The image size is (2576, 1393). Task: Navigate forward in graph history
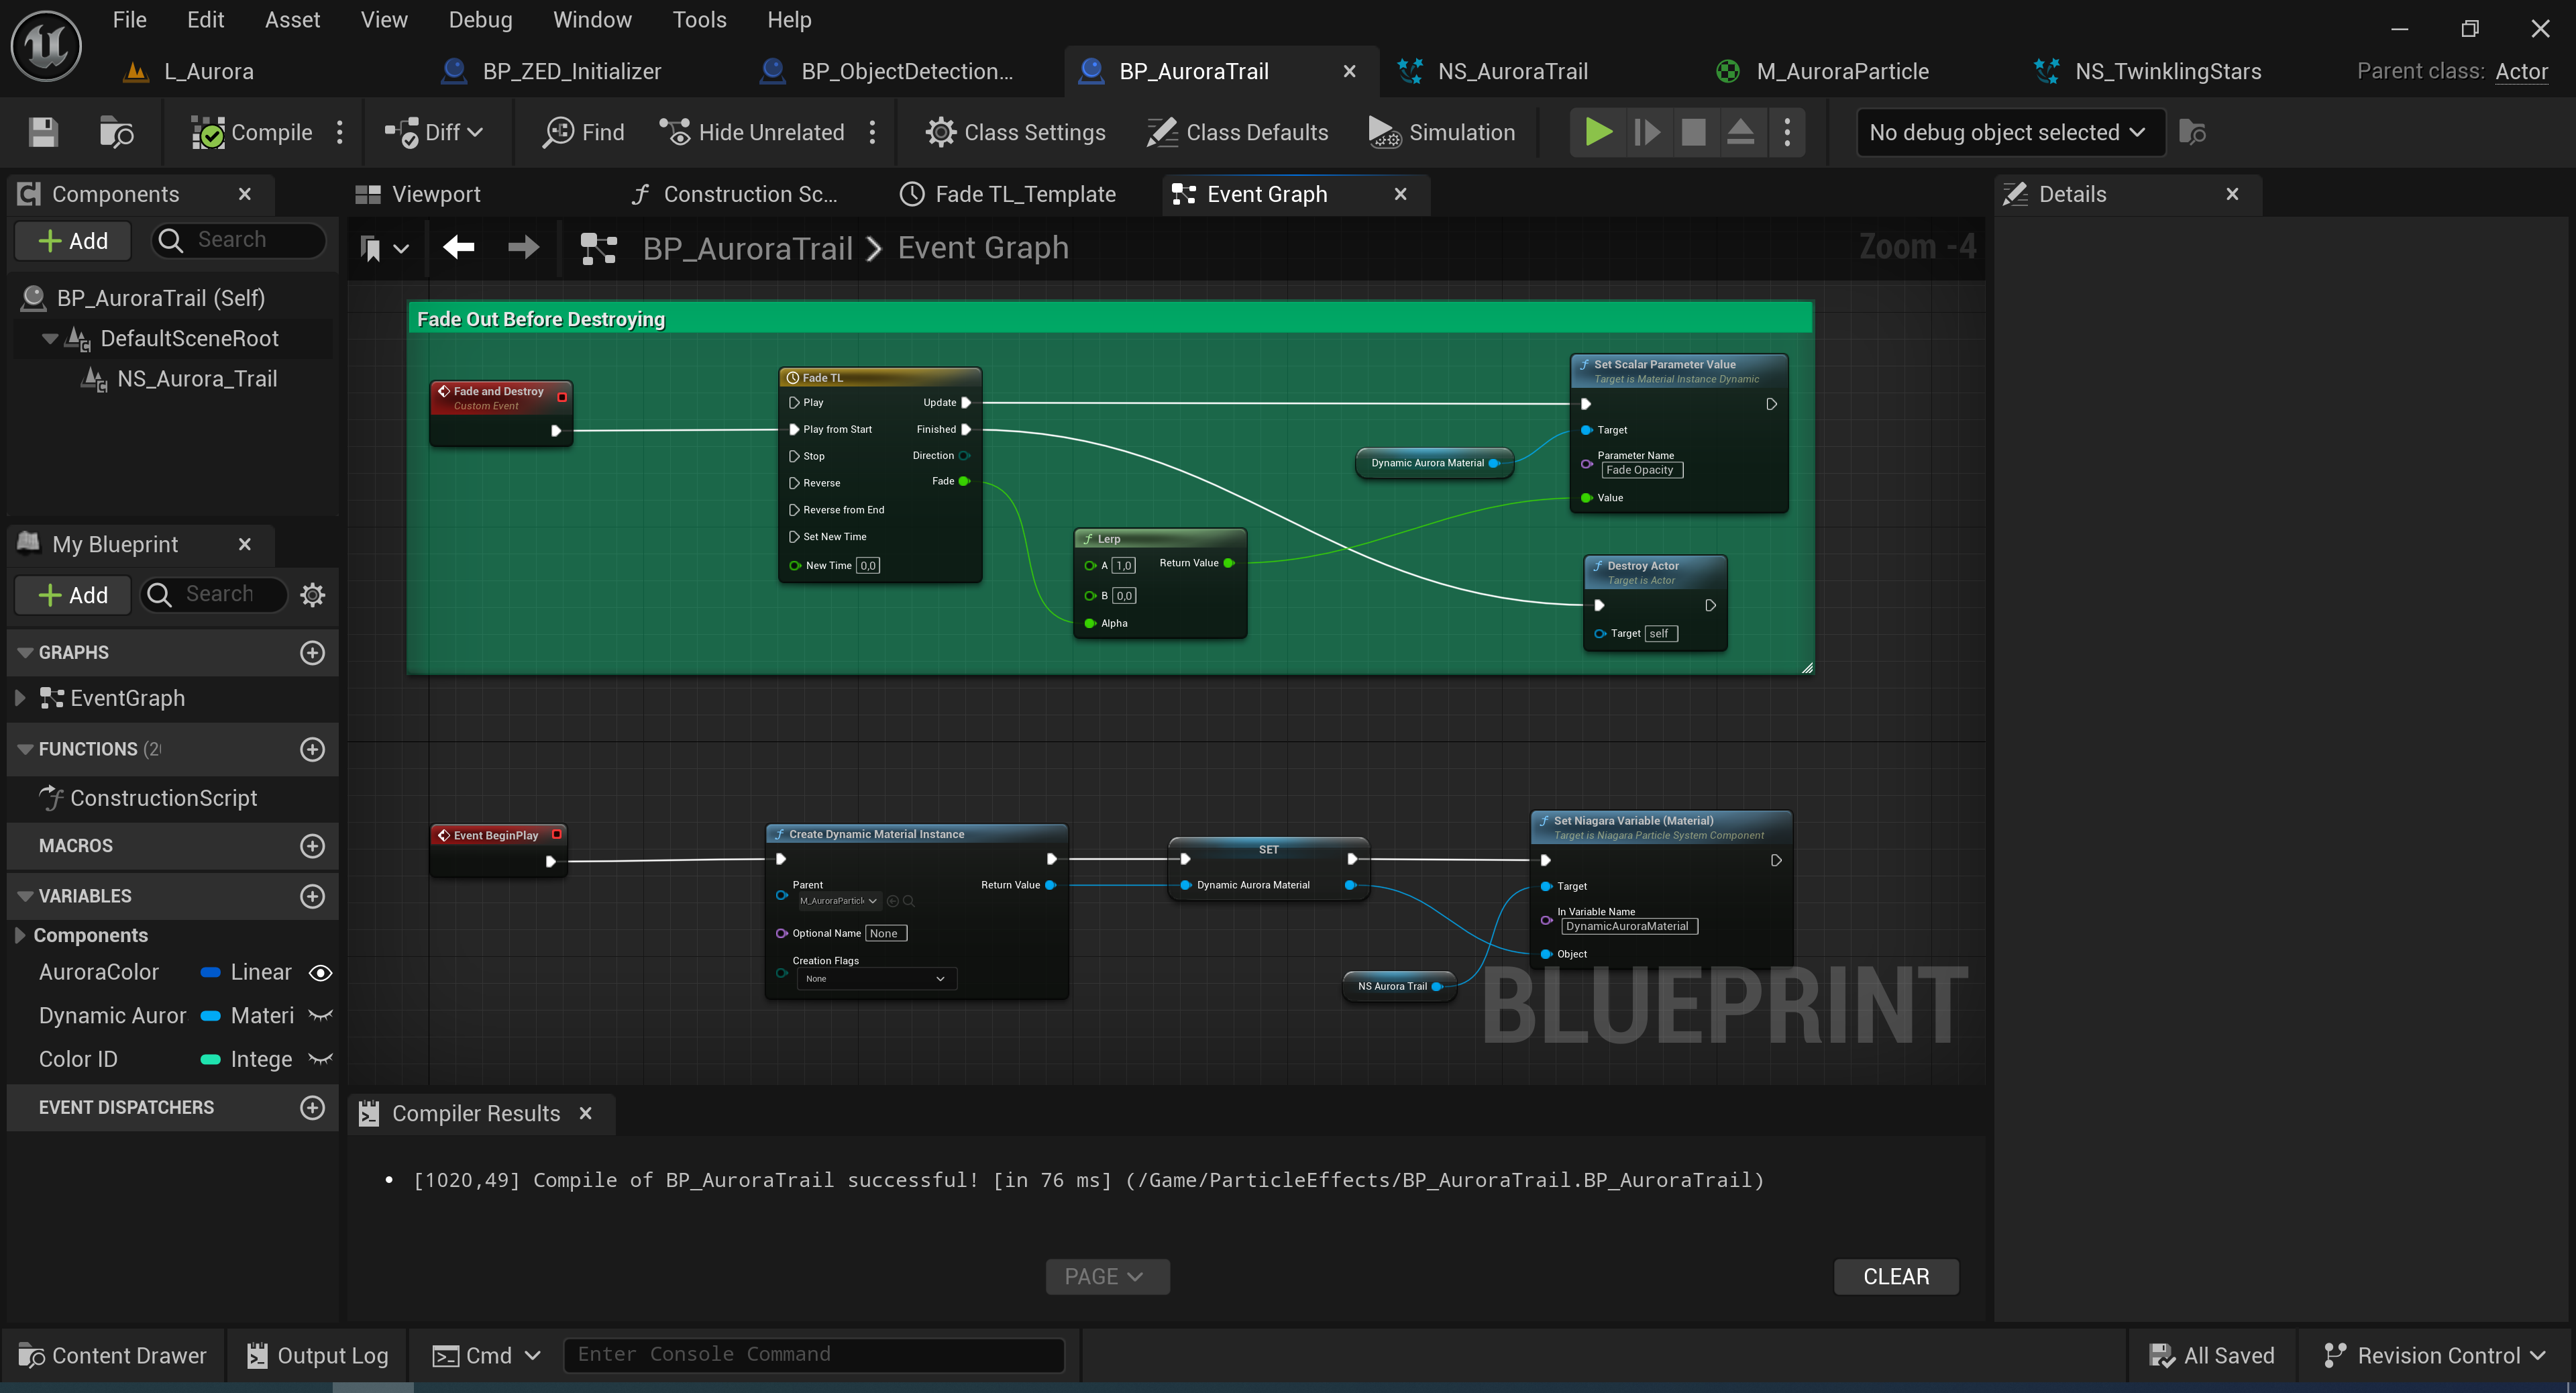click(523, 247)
